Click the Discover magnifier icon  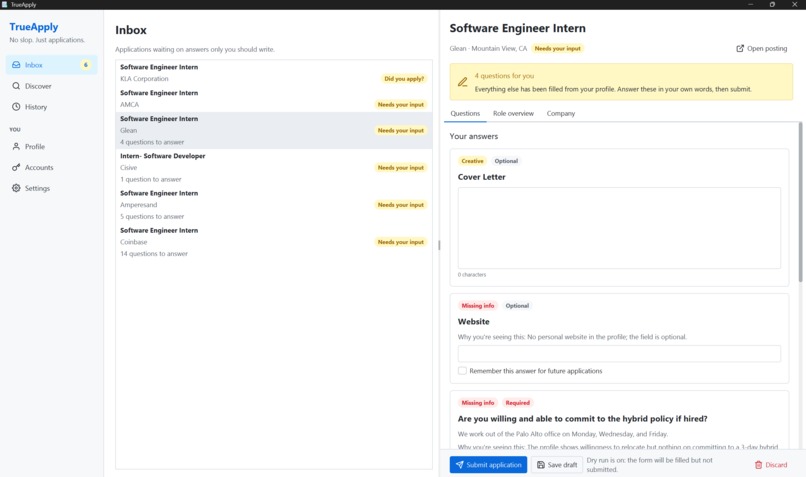pyautogui.click(x=16, y=86)
